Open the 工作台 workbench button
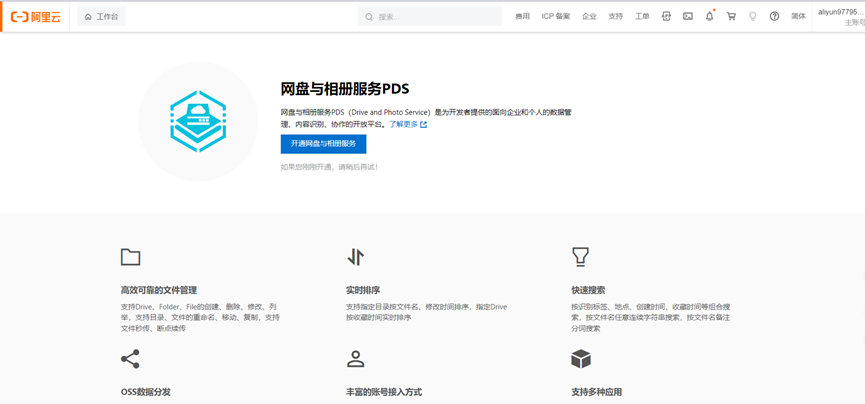 point(102,17)
